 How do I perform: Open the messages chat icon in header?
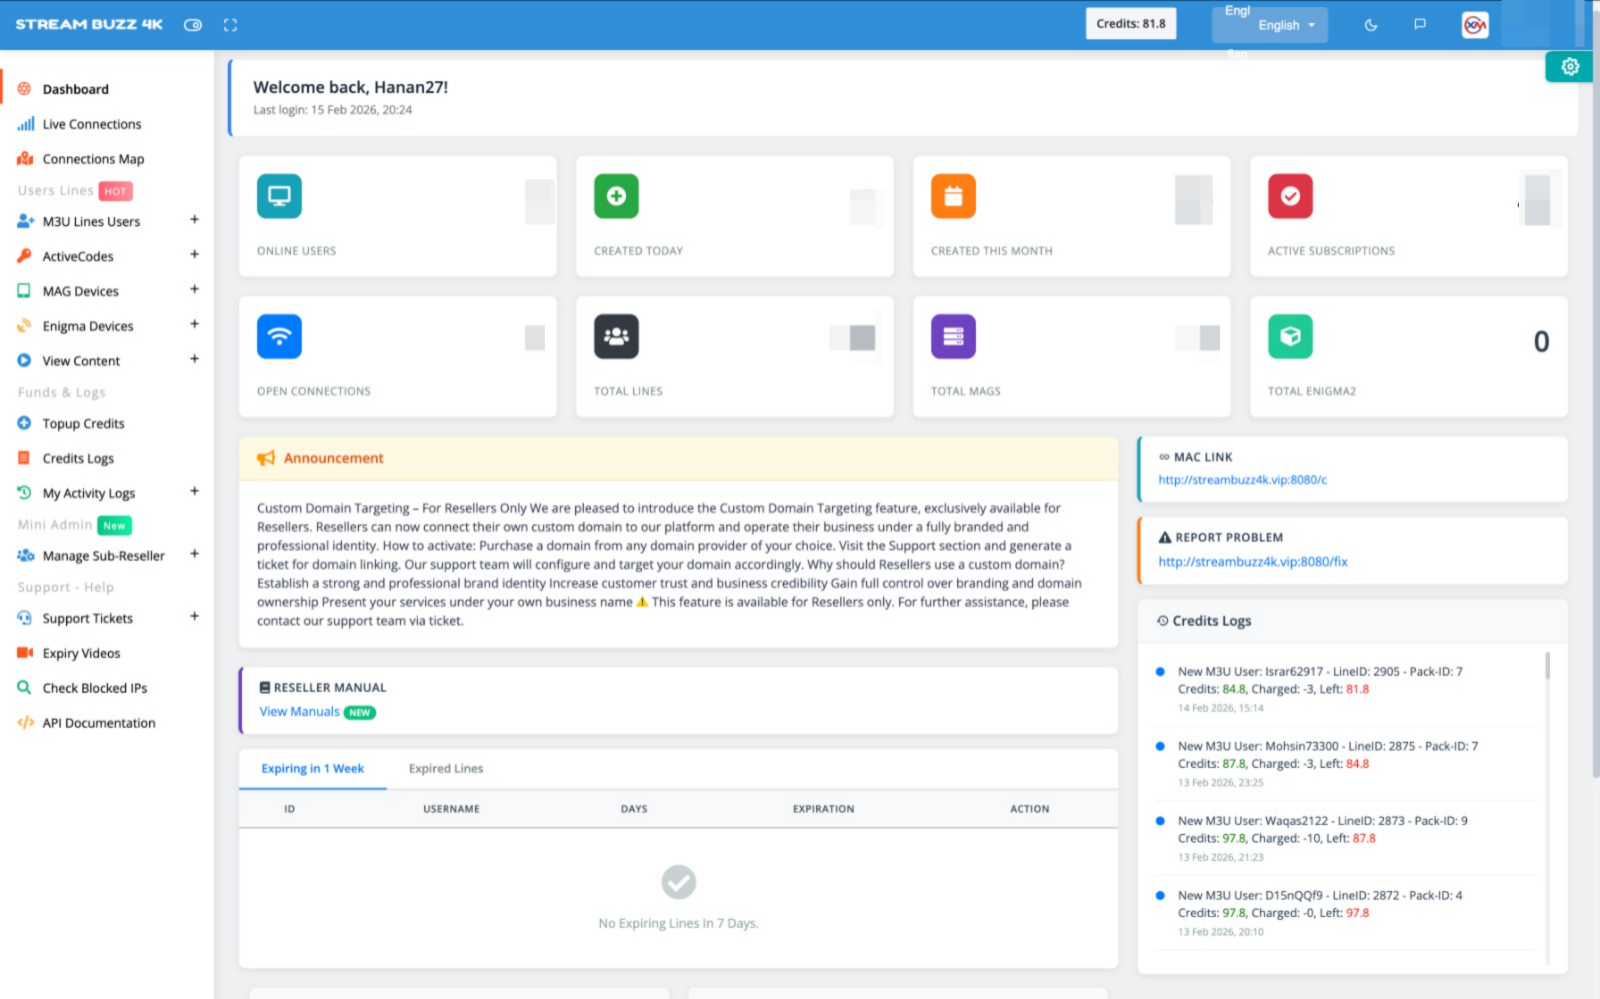click(1419, 24)
